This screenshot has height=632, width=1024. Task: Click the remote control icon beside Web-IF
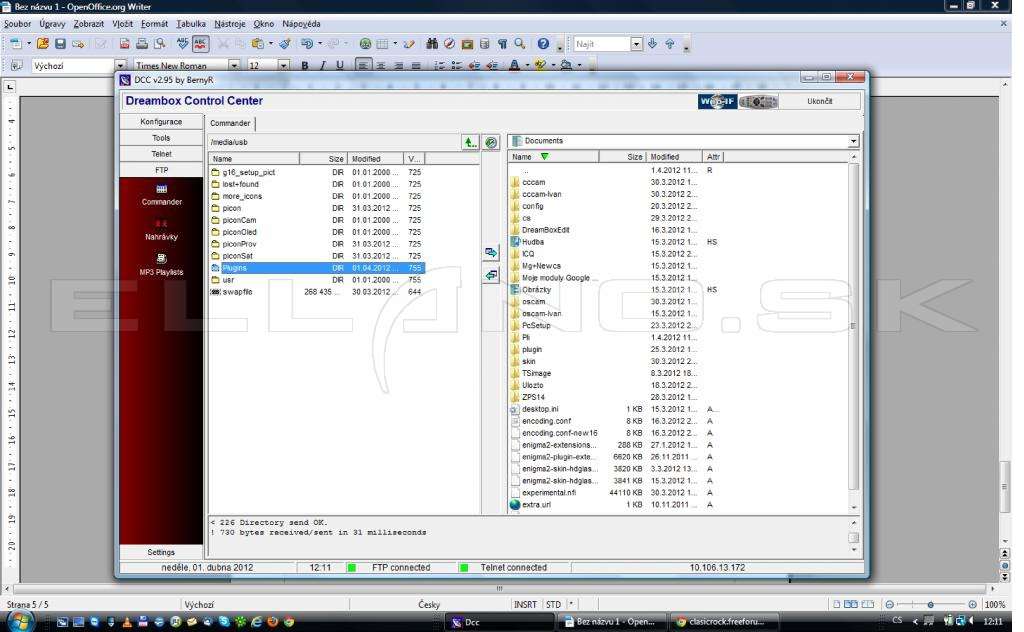758,101
